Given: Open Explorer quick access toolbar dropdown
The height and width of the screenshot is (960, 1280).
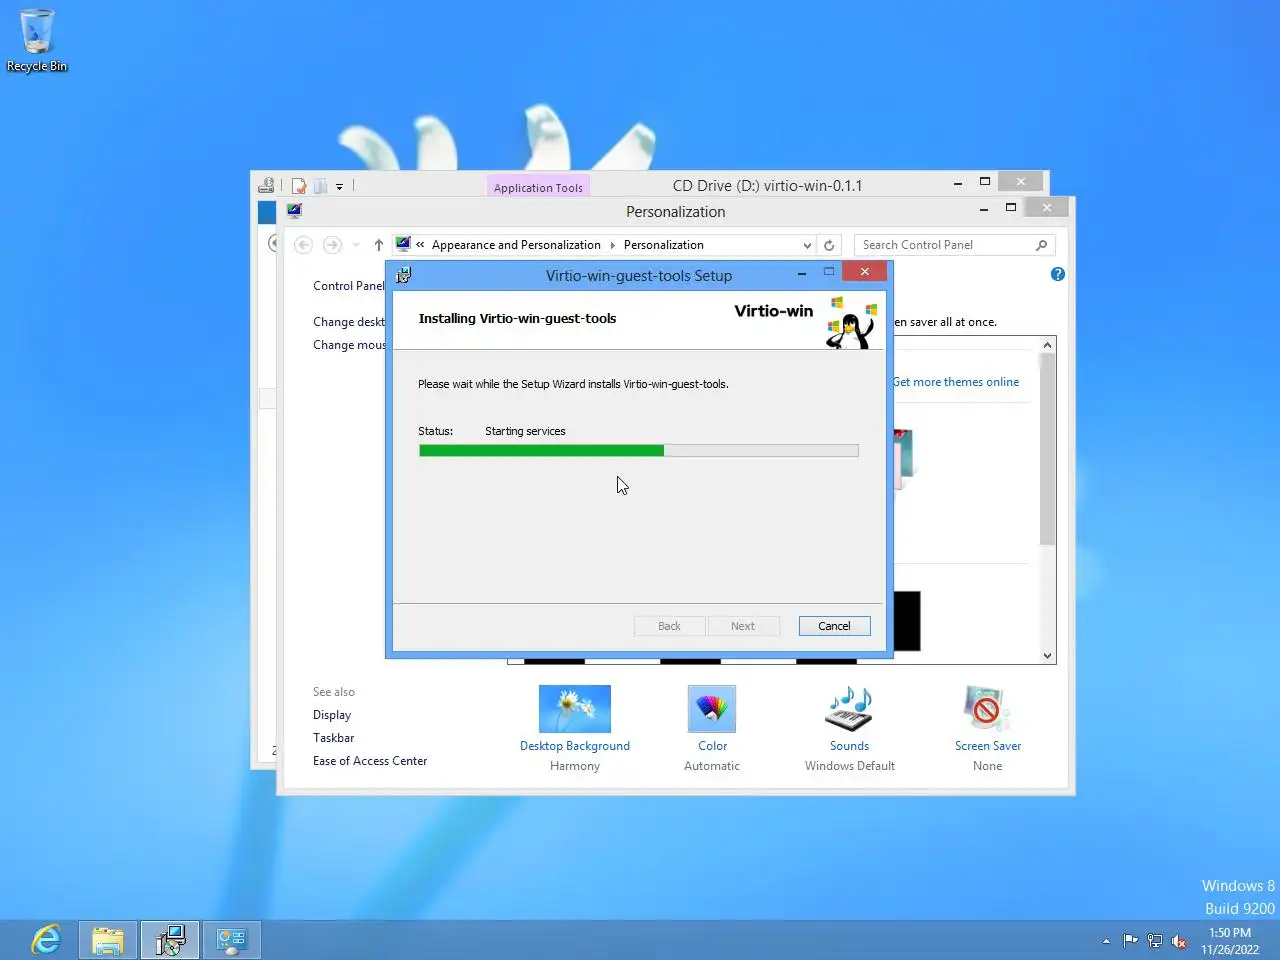Looking at the screenshot, I should (339, 186).
